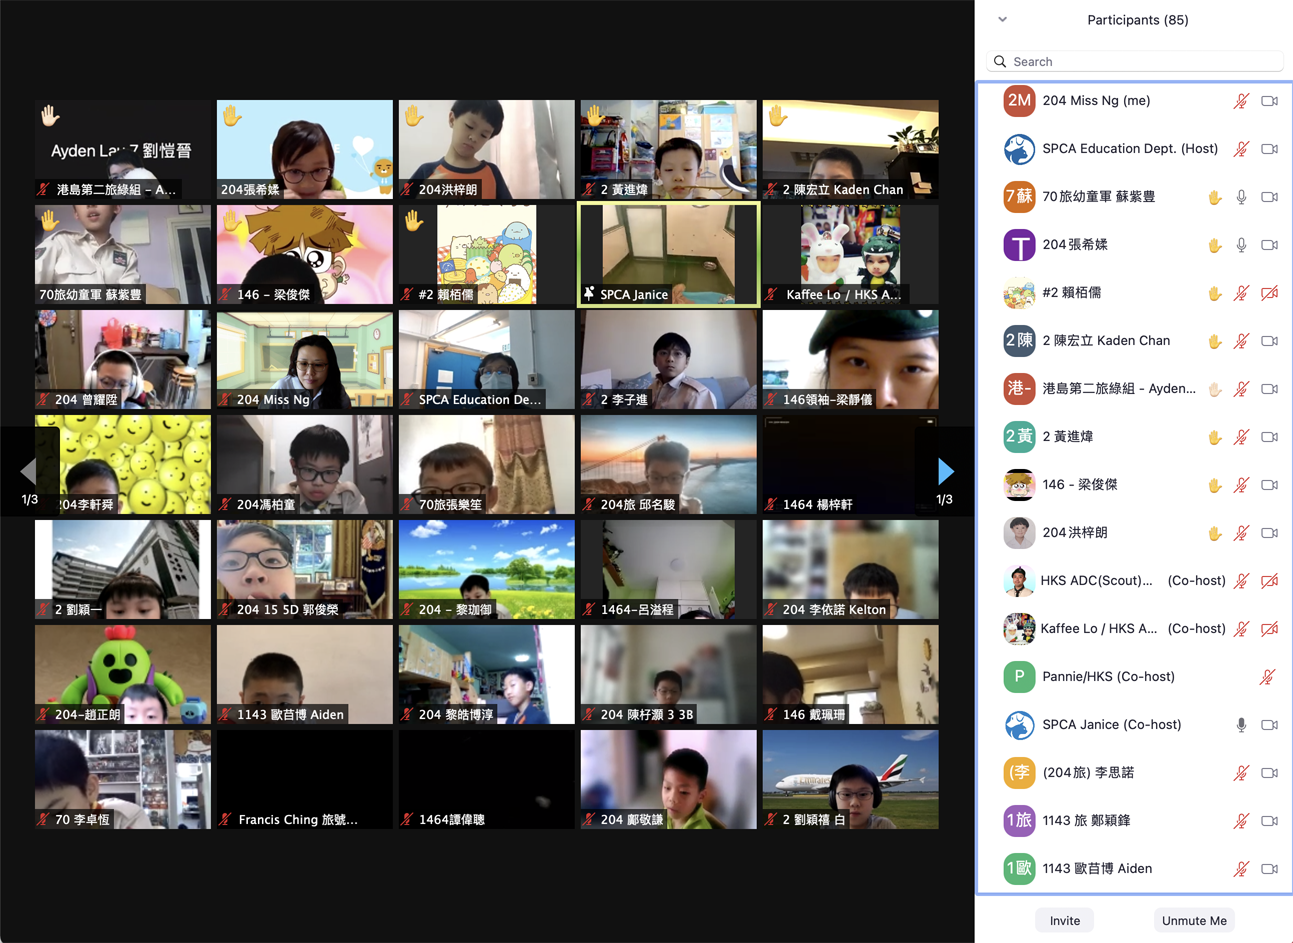
Task: Click disabled camera icon for #2 賴栢儒
Action: (x=1269, y=293)
